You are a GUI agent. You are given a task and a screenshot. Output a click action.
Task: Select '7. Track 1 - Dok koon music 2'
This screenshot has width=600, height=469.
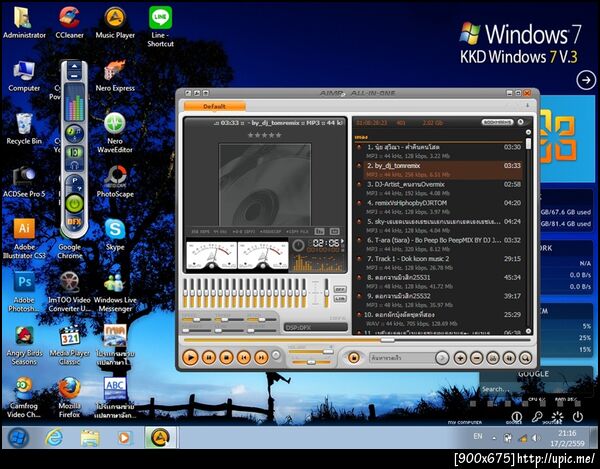pyautogui.click(x=439, y=263)
